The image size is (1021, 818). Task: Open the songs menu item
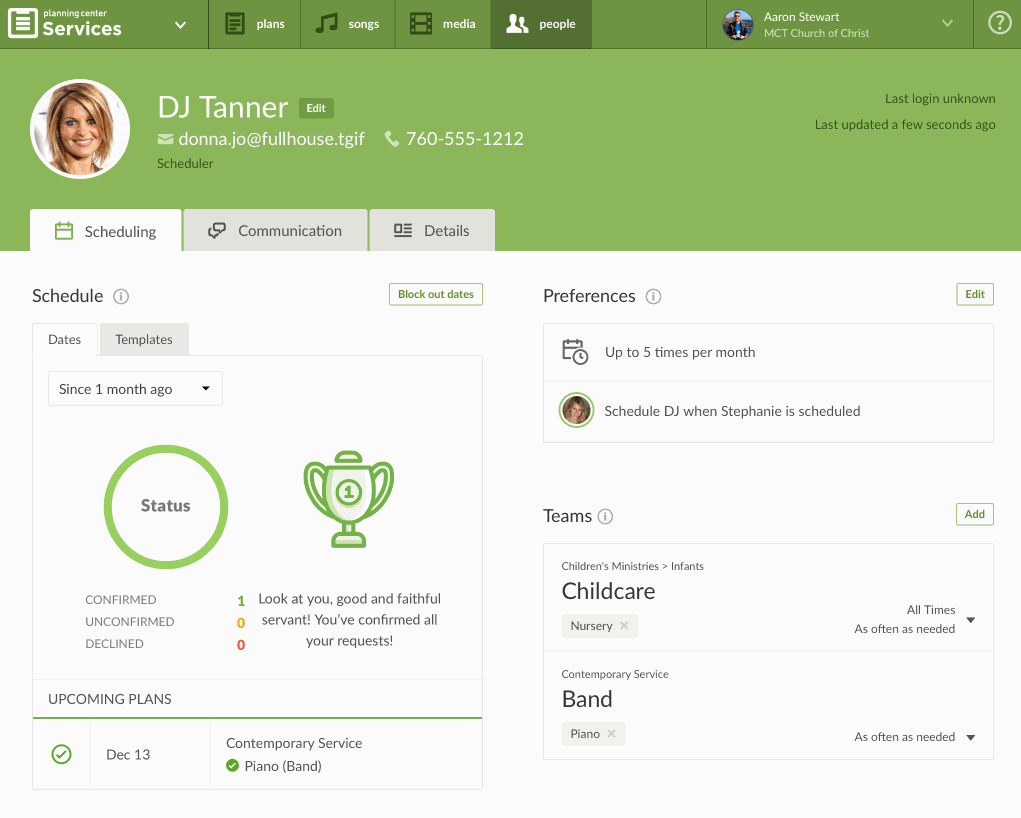coord(348,24)
